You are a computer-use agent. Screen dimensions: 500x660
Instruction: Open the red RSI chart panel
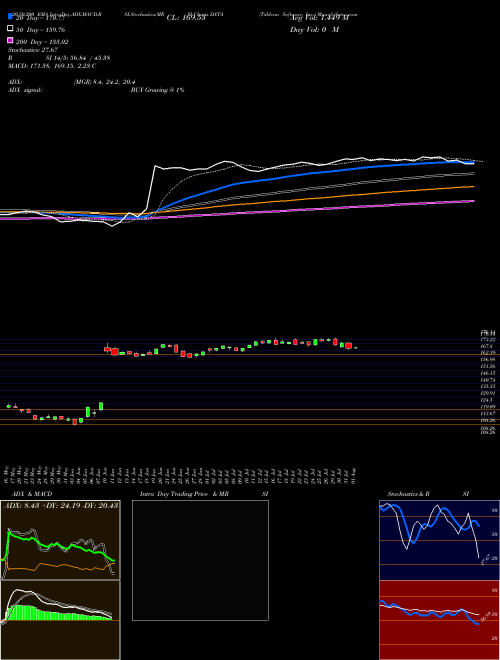tap(439, 620)
